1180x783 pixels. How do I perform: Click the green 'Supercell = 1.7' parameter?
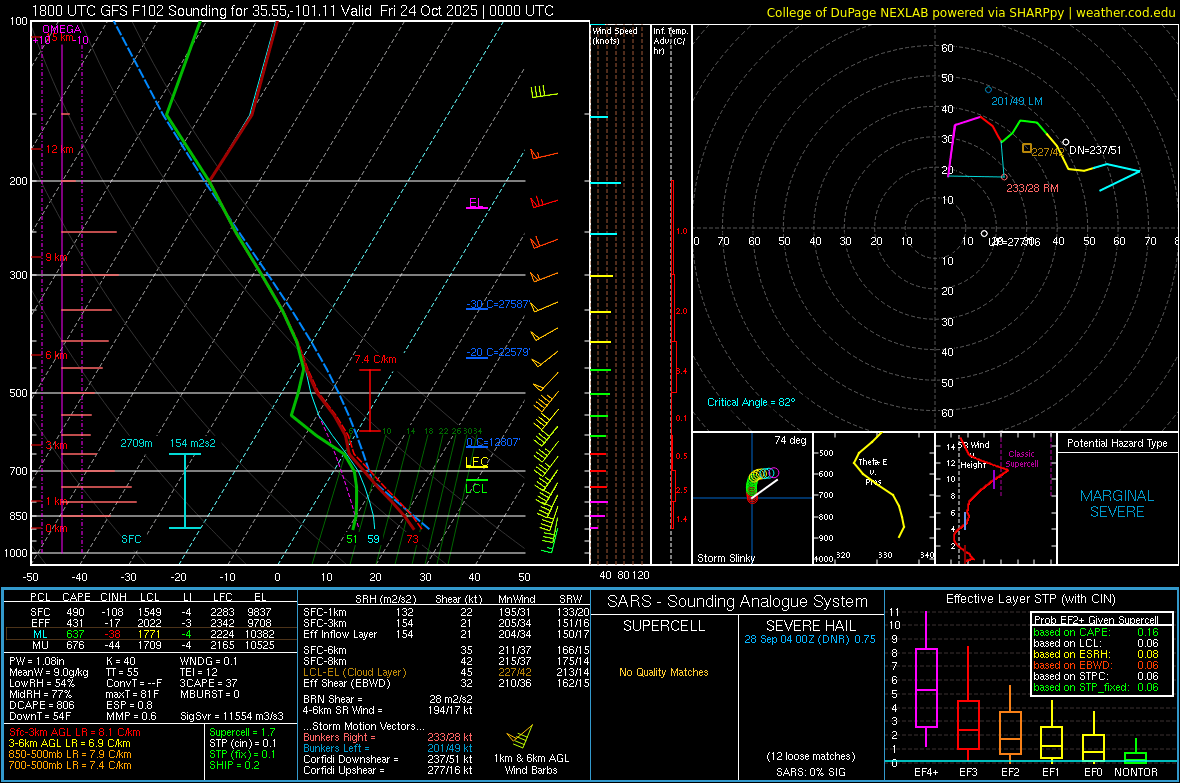[242, 732]
